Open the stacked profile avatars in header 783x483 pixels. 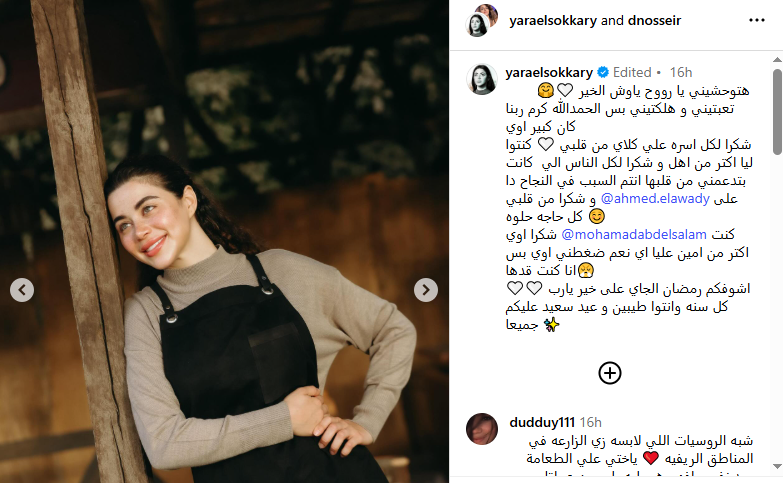(482, 20)
